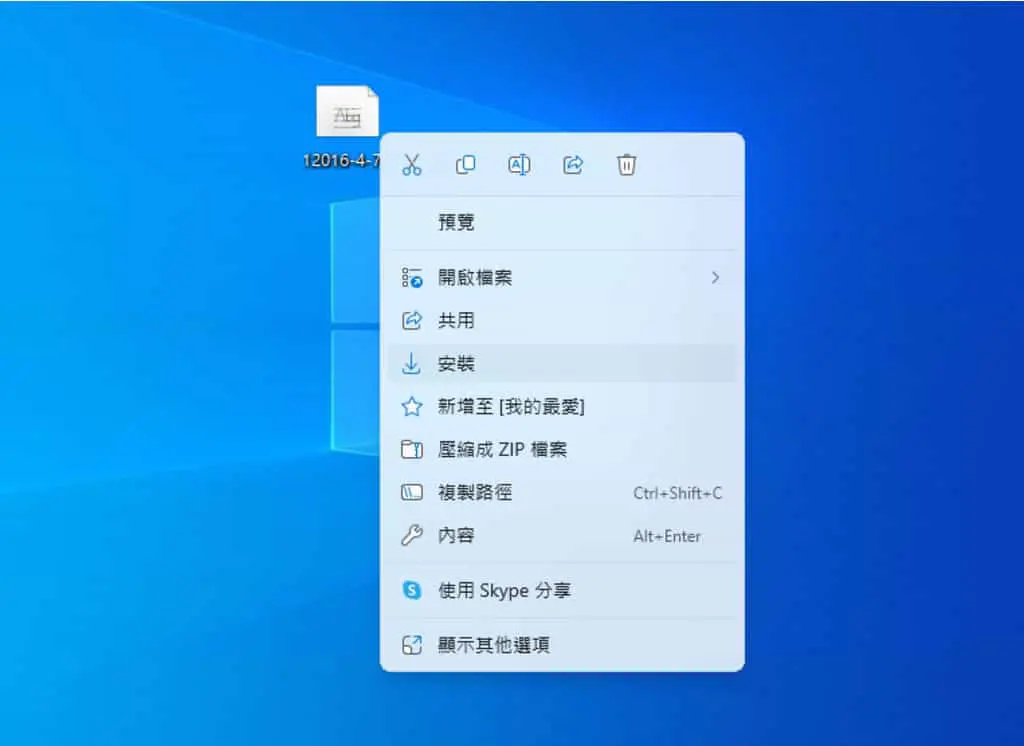Add file via 新增至 [我的最愛]
Viewport: 1024px width, 746px height.
pos(562,406)
